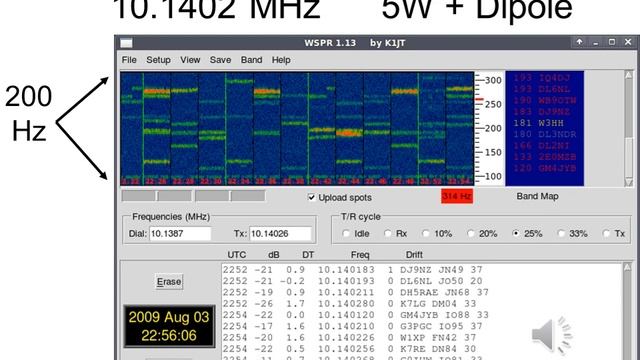This screenshot has height=360, width=640.
Task: Open the Setup menu
Action: (x=158, y=60)
